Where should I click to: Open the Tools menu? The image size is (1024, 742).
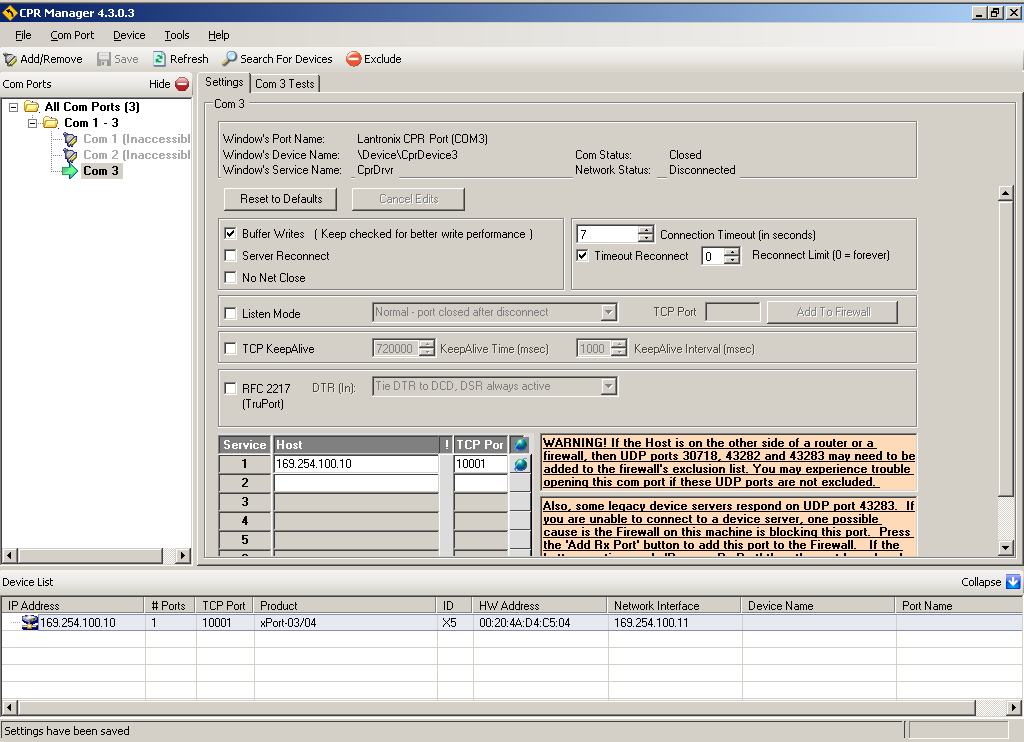(177, 35)
